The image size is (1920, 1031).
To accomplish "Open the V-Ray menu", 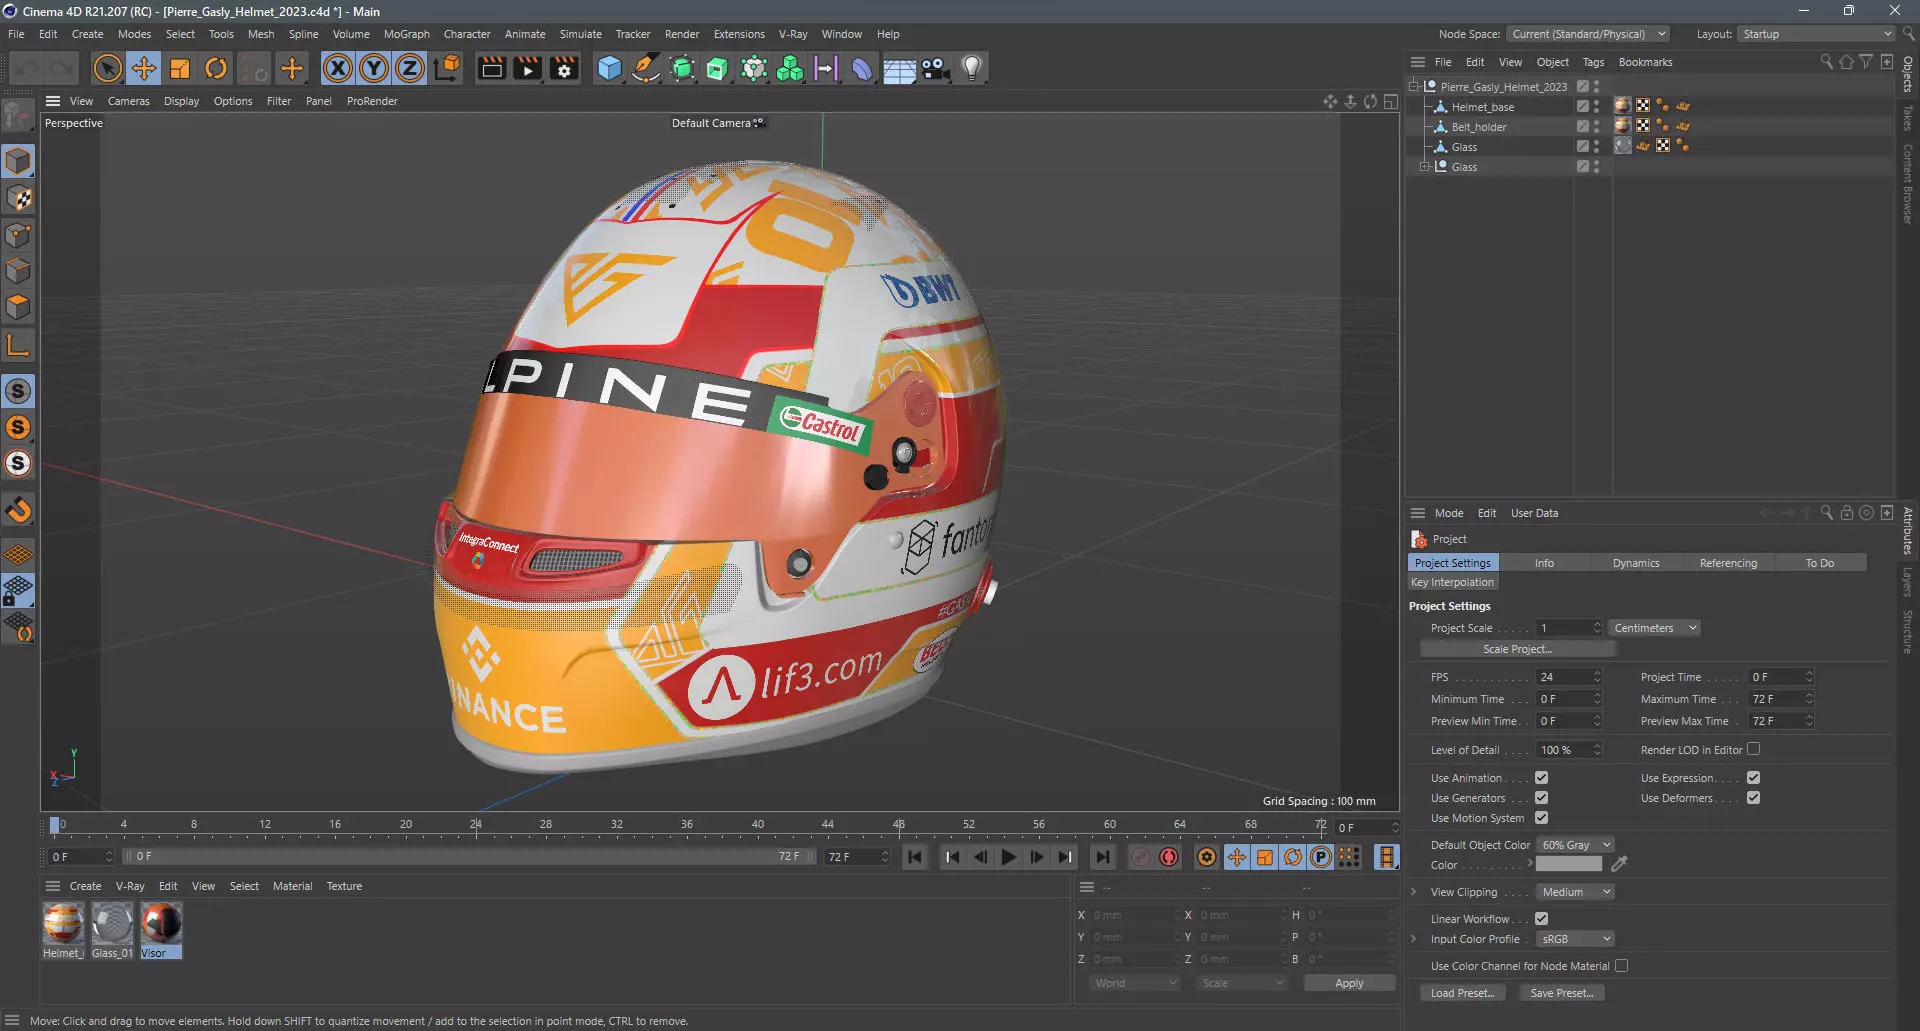I will coord(793,34).
